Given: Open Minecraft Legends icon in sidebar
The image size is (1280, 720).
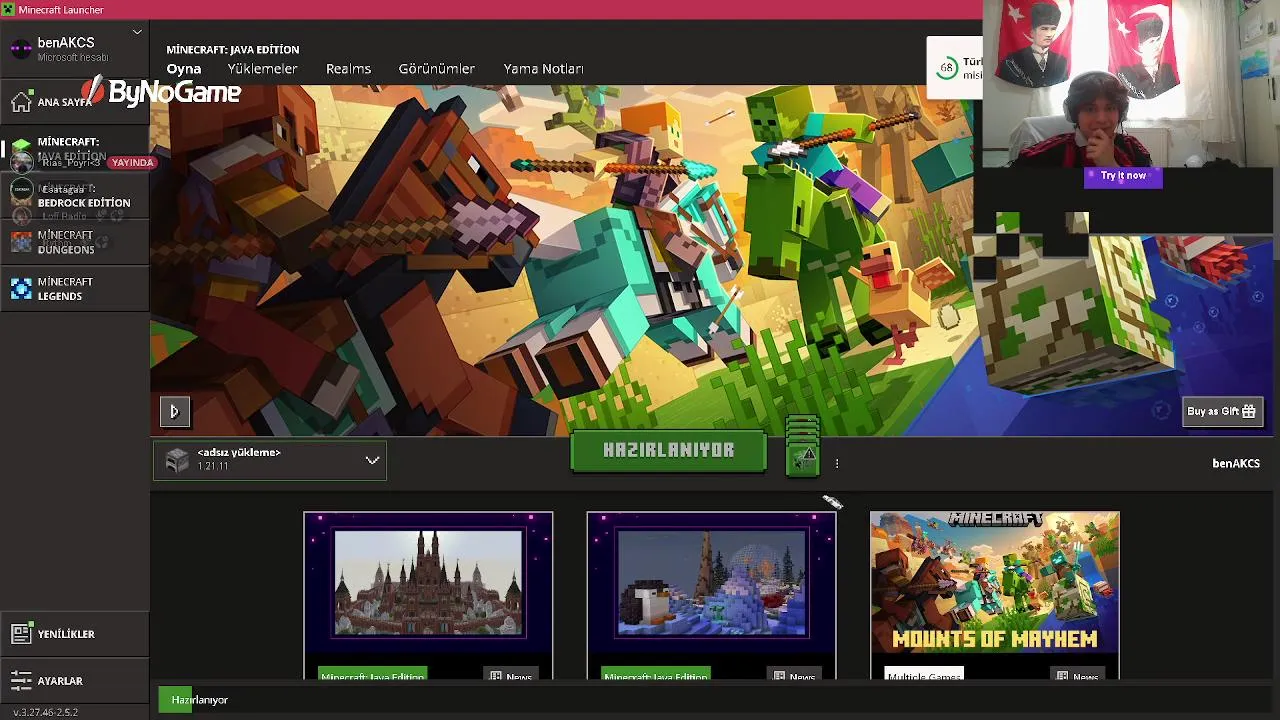Looking at the screenshot, I should tap(21, 289).
